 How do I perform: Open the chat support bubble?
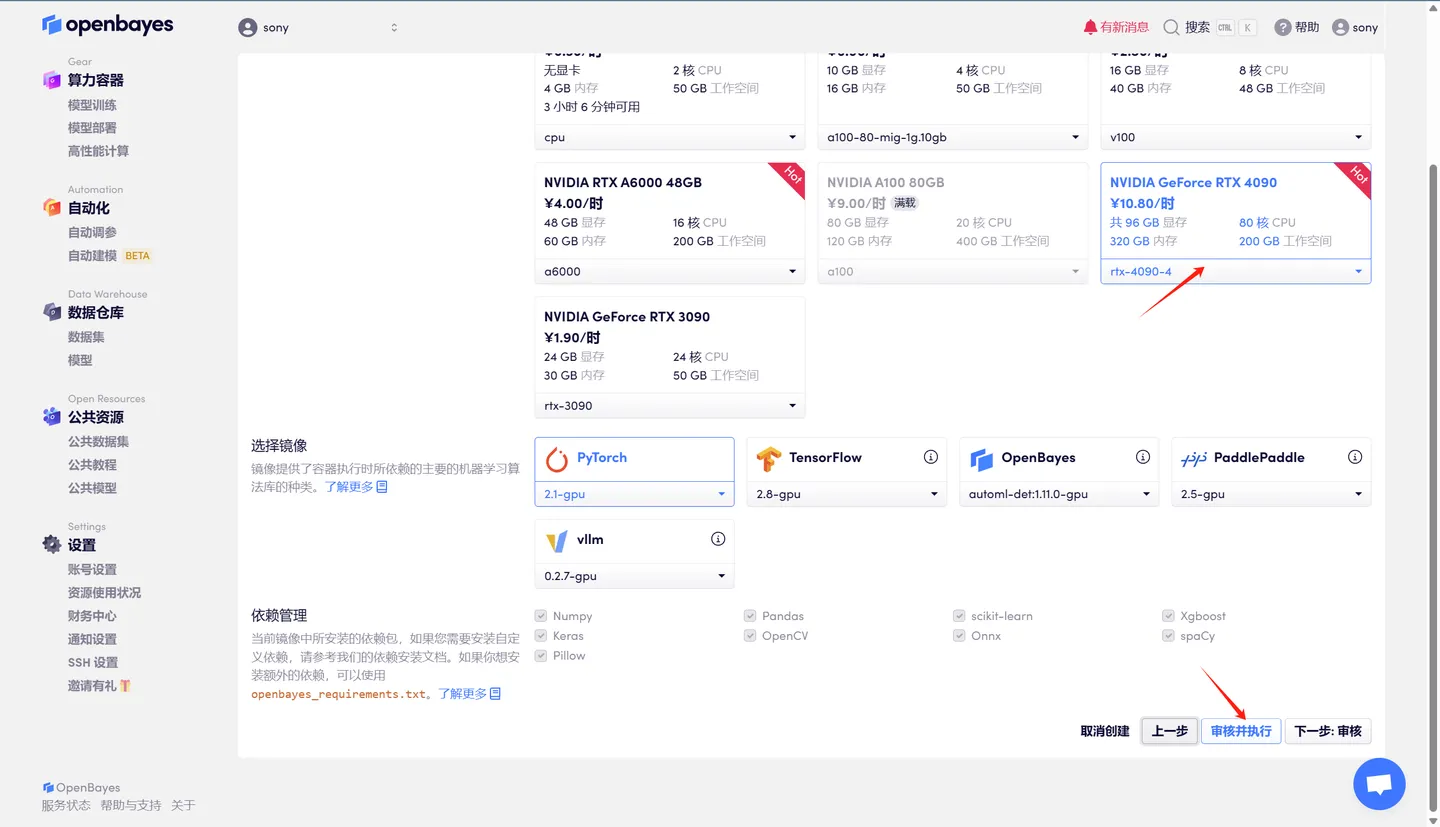point(1379,784)
